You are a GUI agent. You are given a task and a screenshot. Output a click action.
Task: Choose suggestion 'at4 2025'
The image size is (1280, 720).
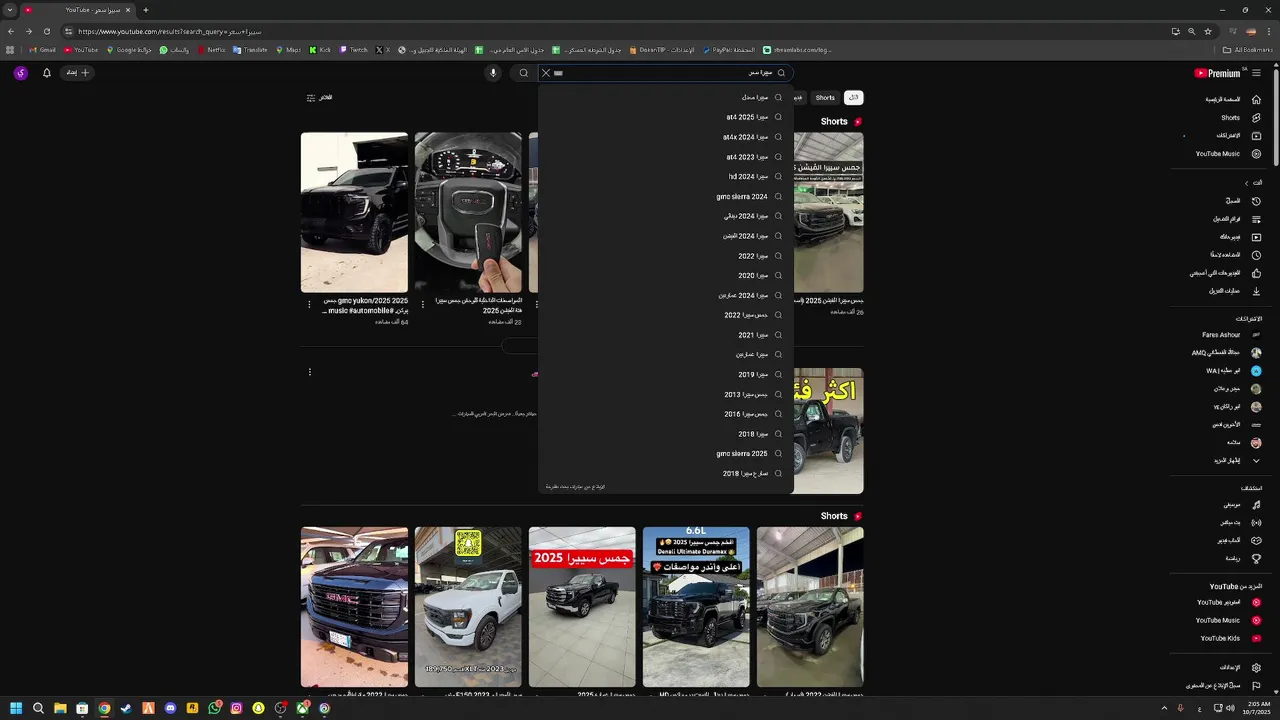coord(666,117)
